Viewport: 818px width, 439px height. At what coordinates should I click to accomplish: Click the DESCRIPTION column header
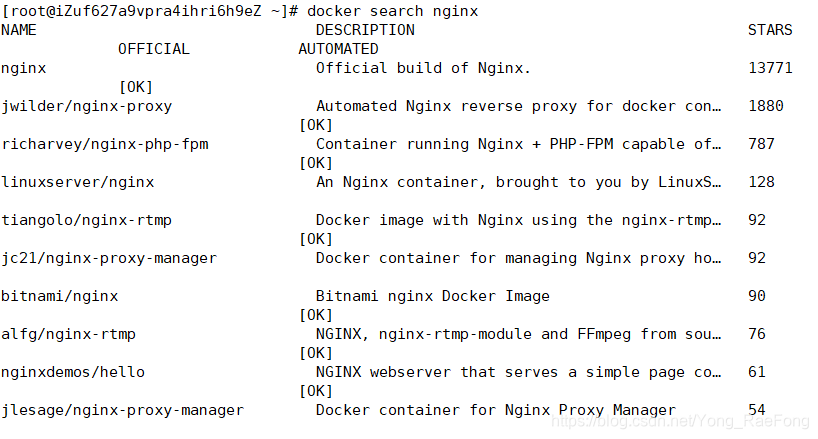coord(365,30)
